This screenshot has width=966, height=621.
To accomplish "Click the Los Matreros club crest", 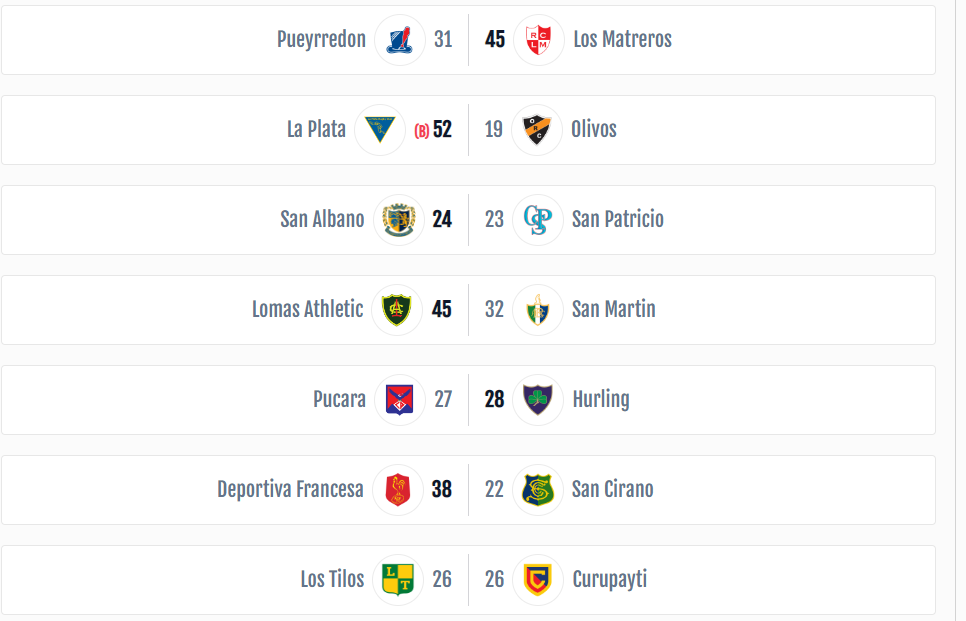I will coord(538,40).
